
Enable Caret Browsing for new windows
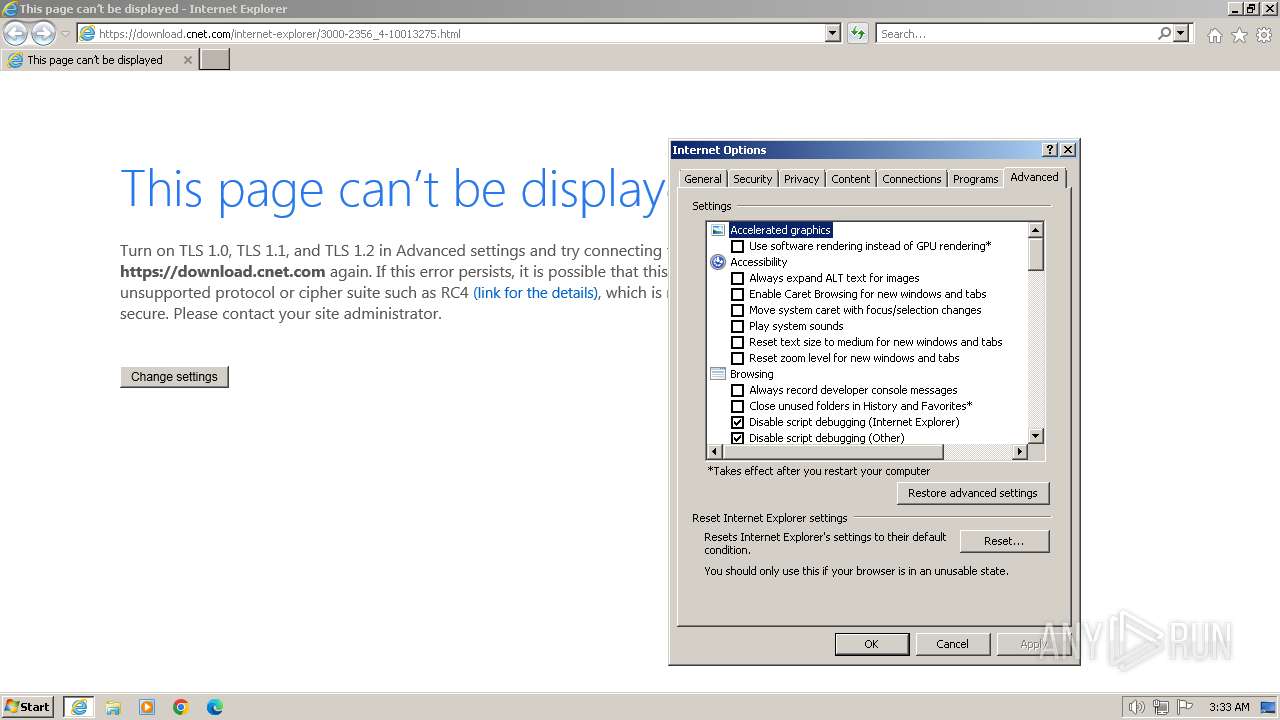coord(738,294)
